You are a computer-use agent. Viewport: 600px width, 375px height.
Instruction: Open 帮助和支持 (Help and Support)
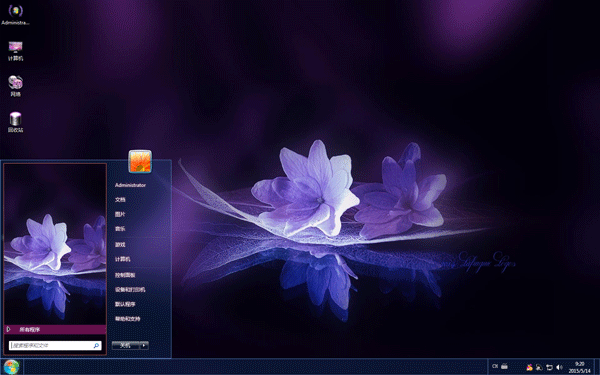pyautogui.click(x=127, y=319)
